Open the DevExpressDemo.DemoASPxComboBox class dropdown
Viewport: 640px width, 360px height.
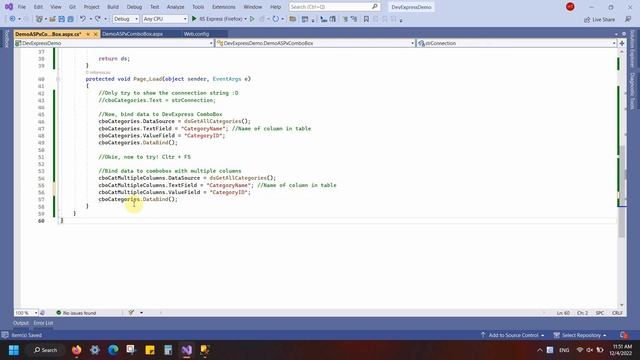tap(316, 43)
